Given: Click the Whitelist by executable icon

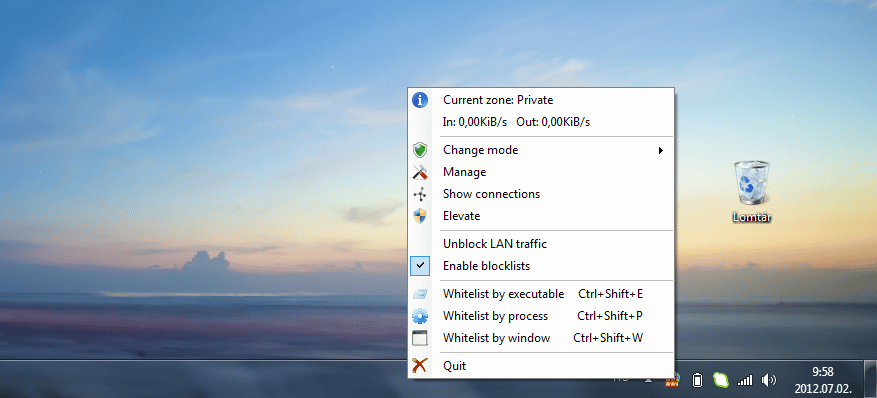Looking at the screenshot, I should point(420,294).
